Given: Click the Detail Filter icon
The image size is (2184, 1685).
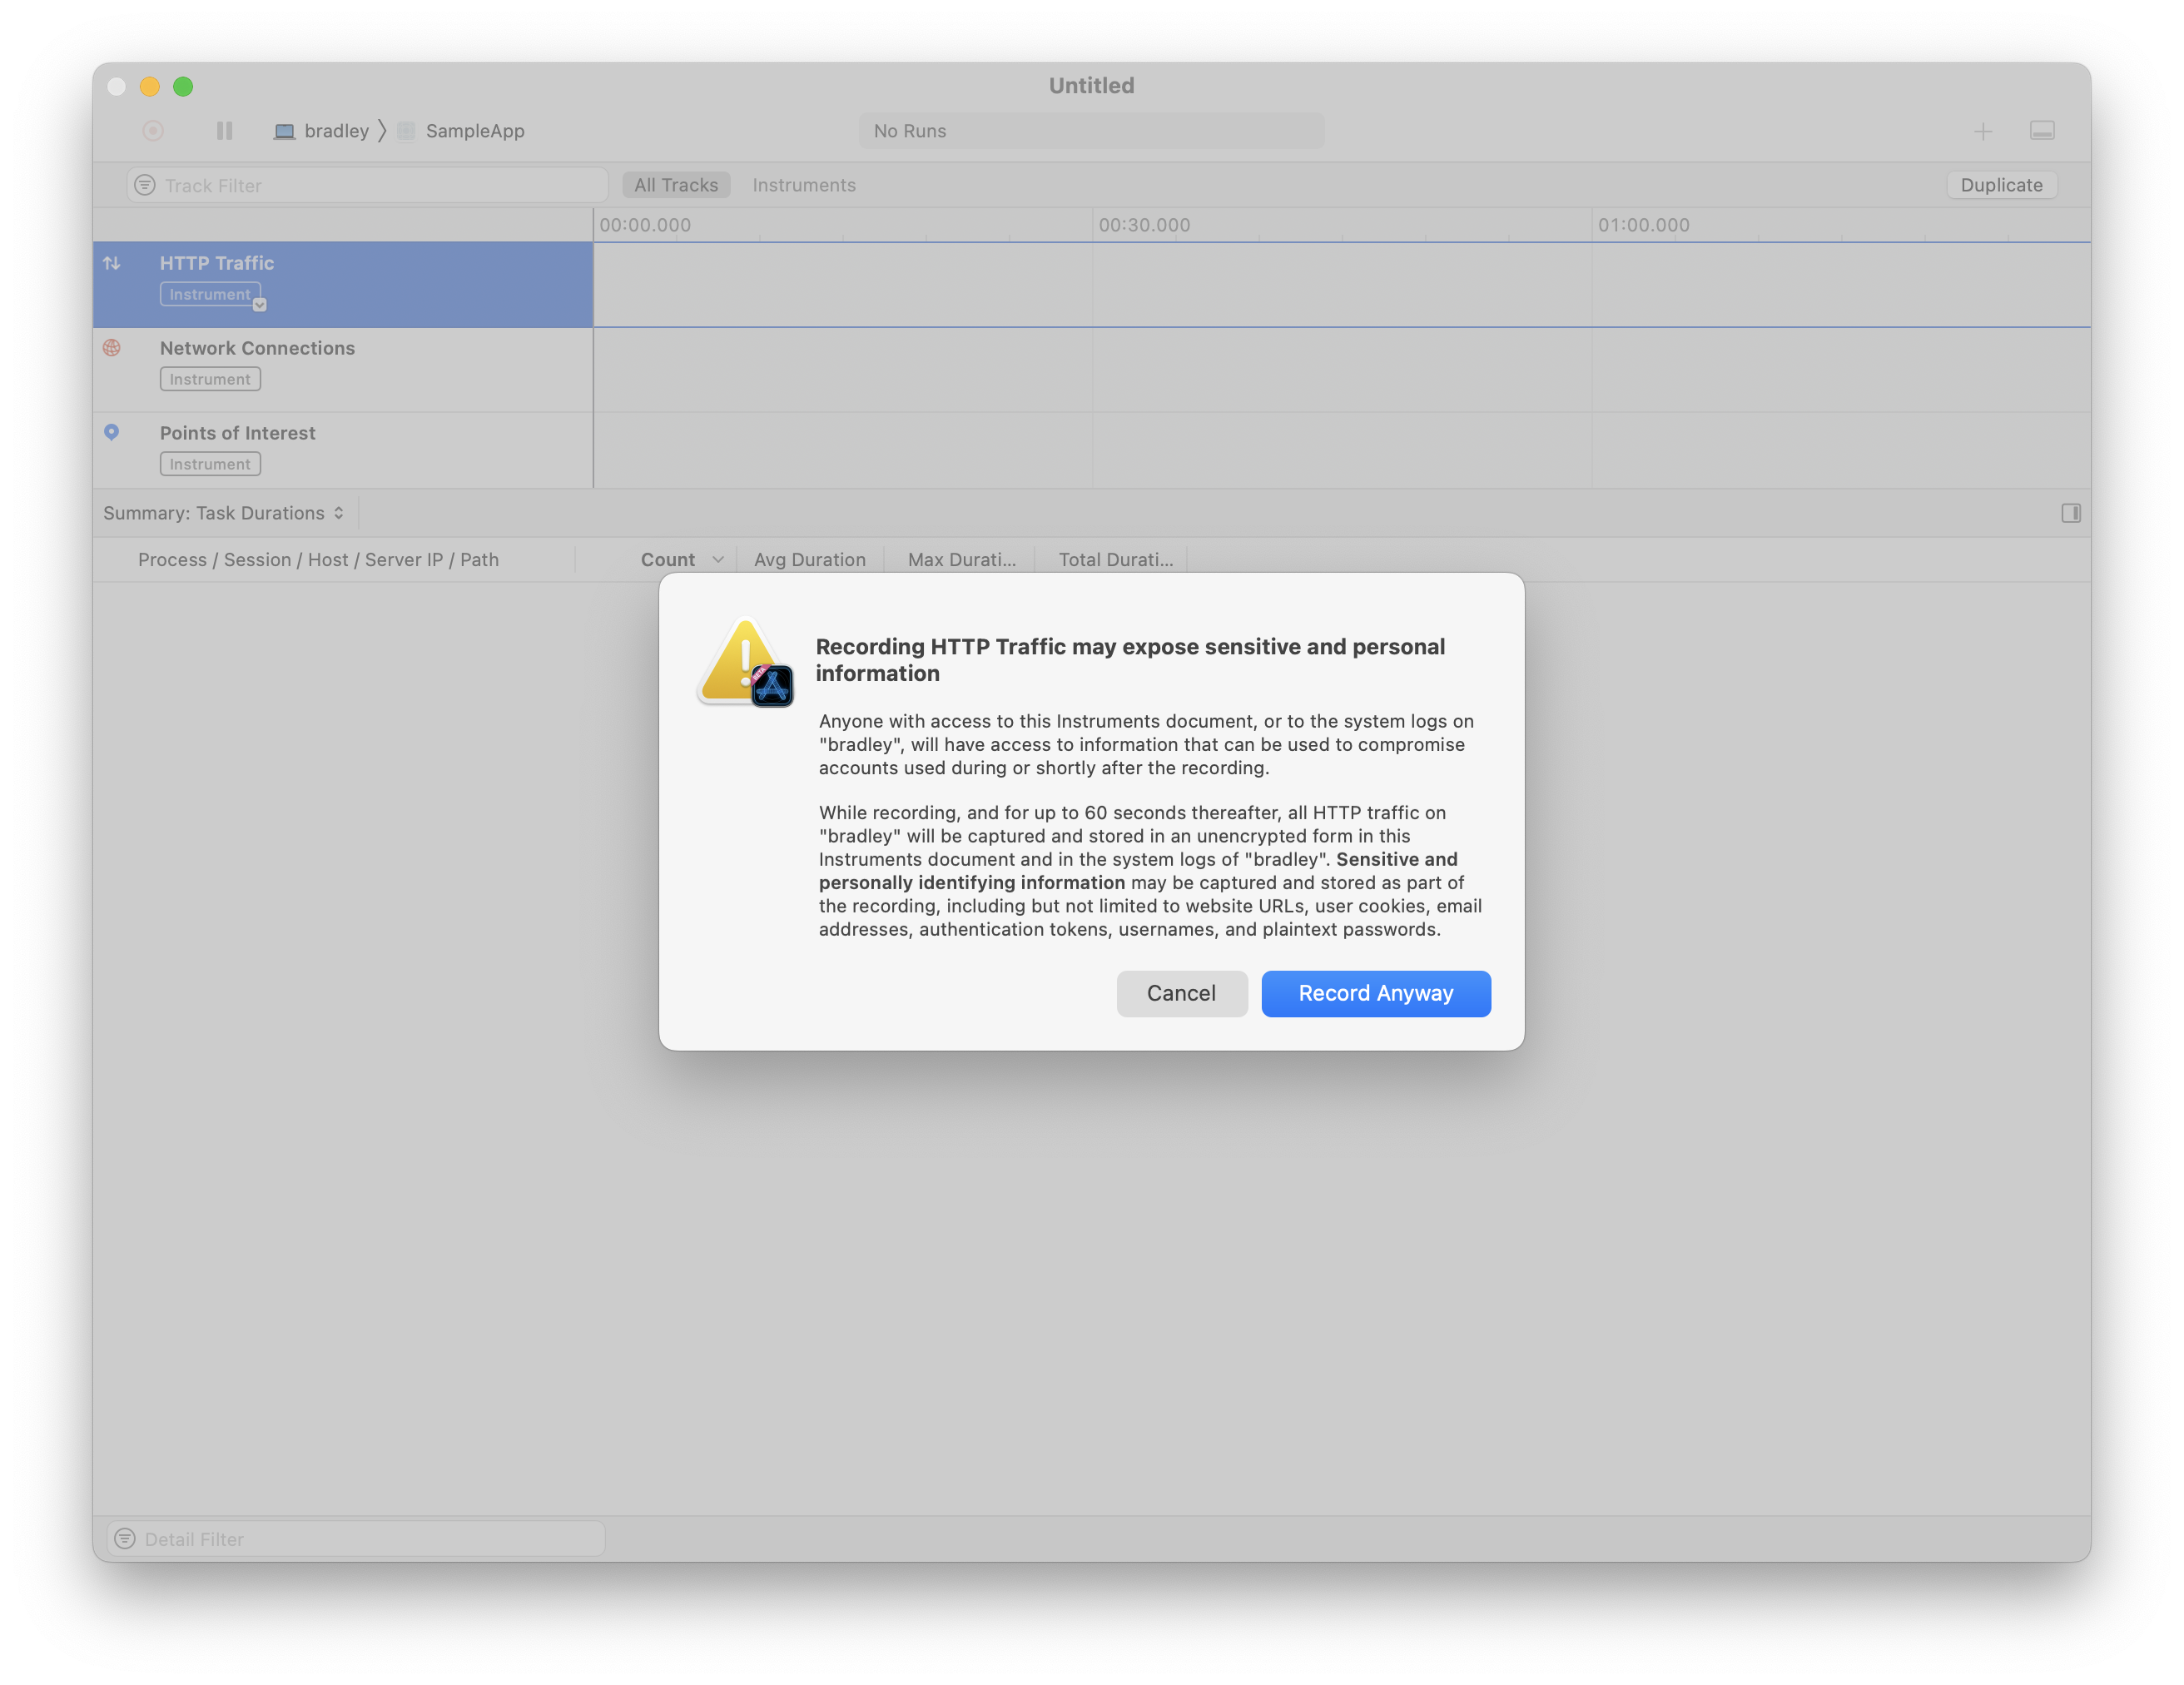Looking at the screenshot, I should click(x=125, y=1538).
